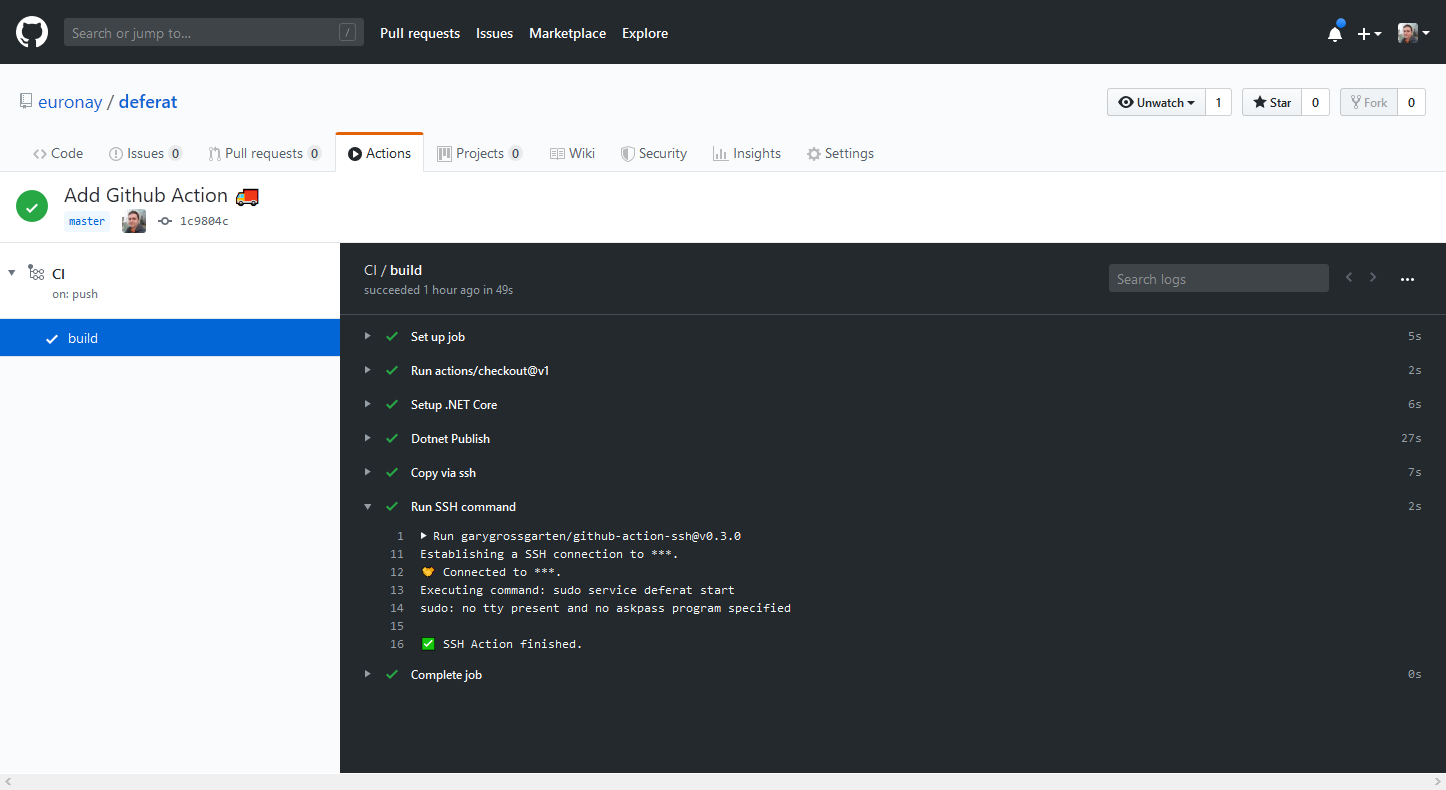Select the Actions tab
This screenshot has width=1446, height=790.
[x=379, y=153]
